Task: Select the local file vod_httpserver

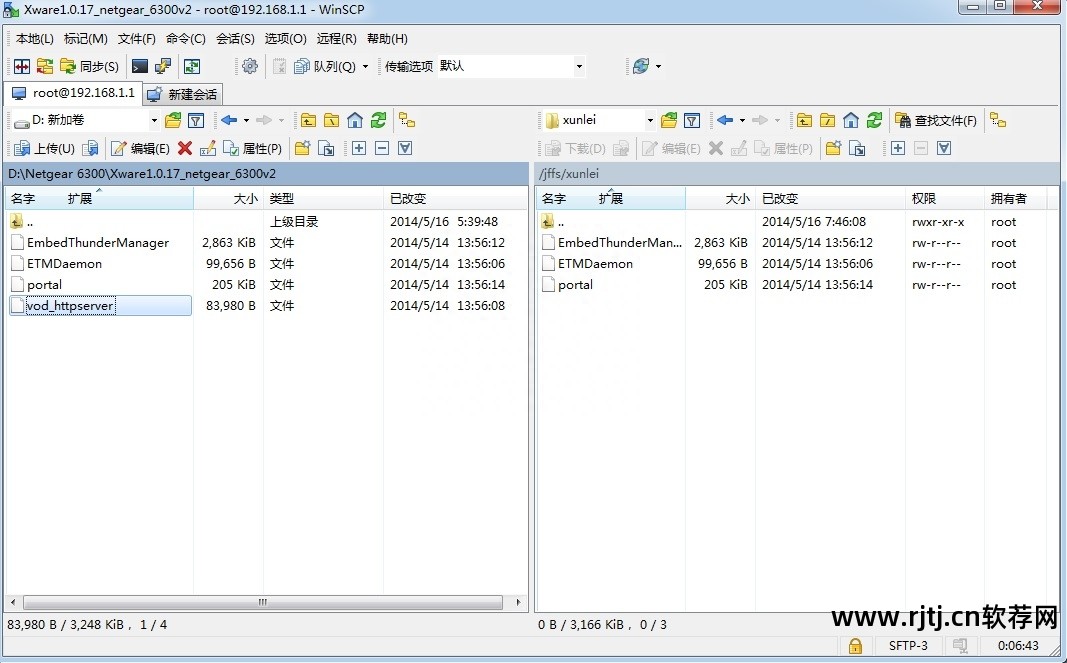Action: pos(69,306)
